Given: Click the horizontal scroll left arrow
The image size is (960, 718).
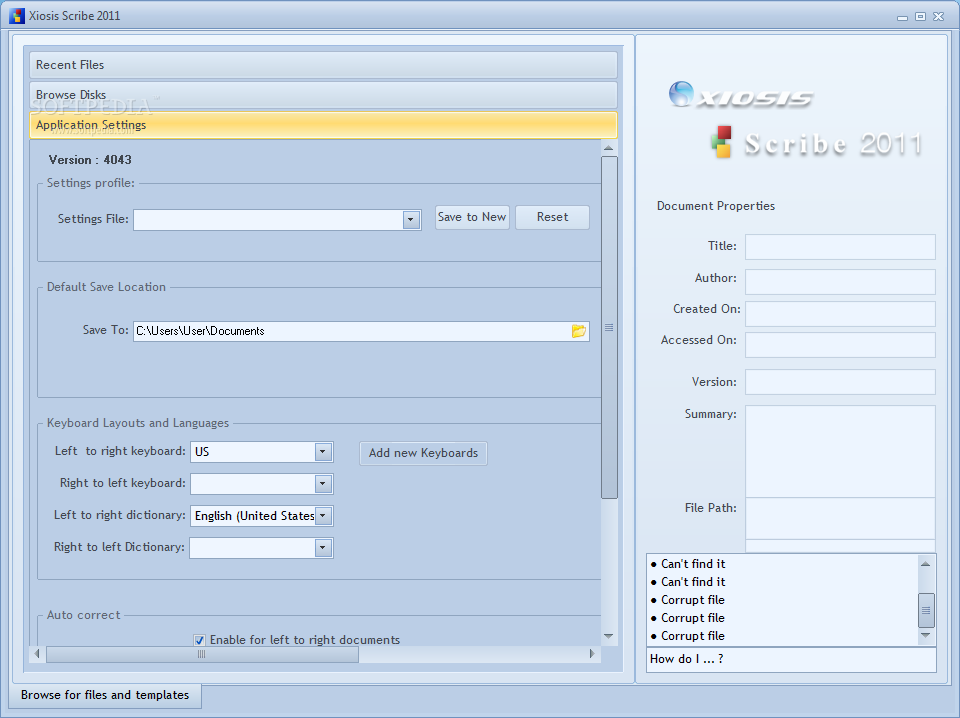Looking at the screenshot, I should click(x=37, y=654).
